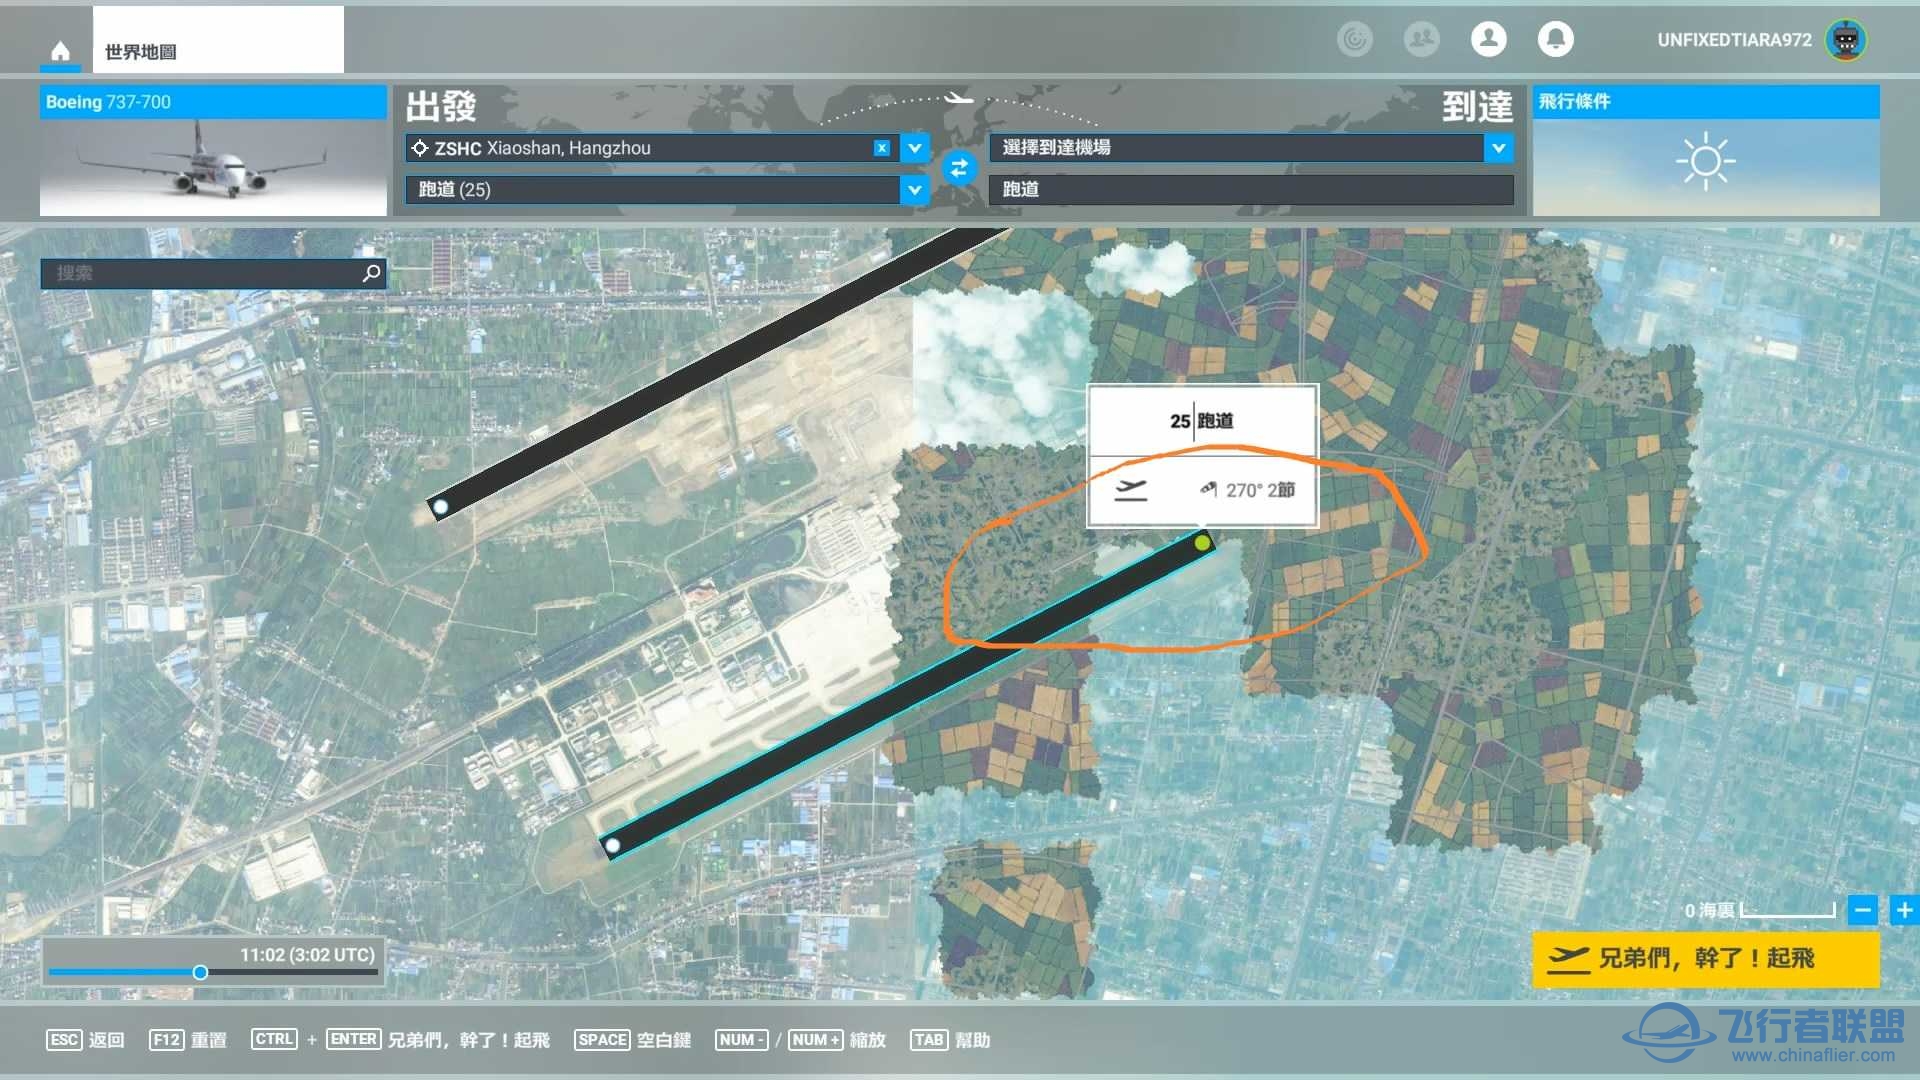This screenshot has width=1920, height=1080.
Task: Click the ZSHC Xiaoshan, Hangzhou departure field
Action: pyautogui.click(x=652, y=148)
